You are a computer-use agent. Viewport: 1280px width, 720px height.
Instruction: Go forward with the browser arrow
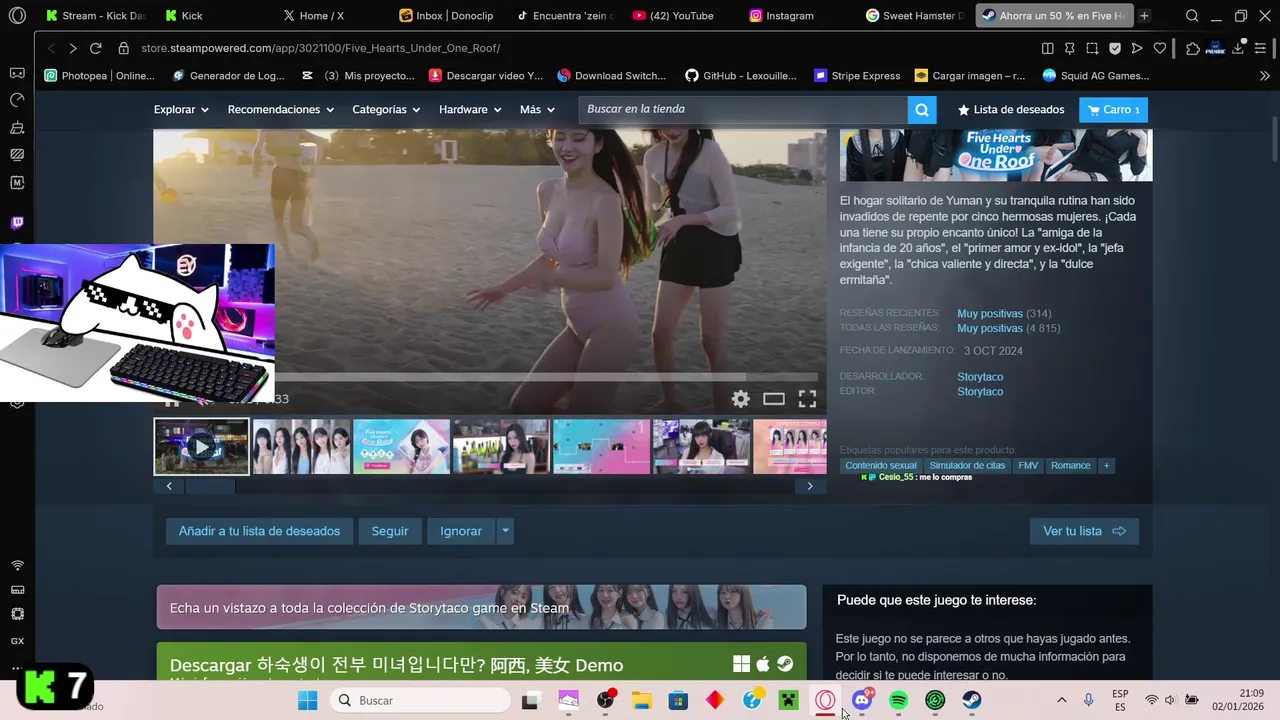(x=72, y=48)
